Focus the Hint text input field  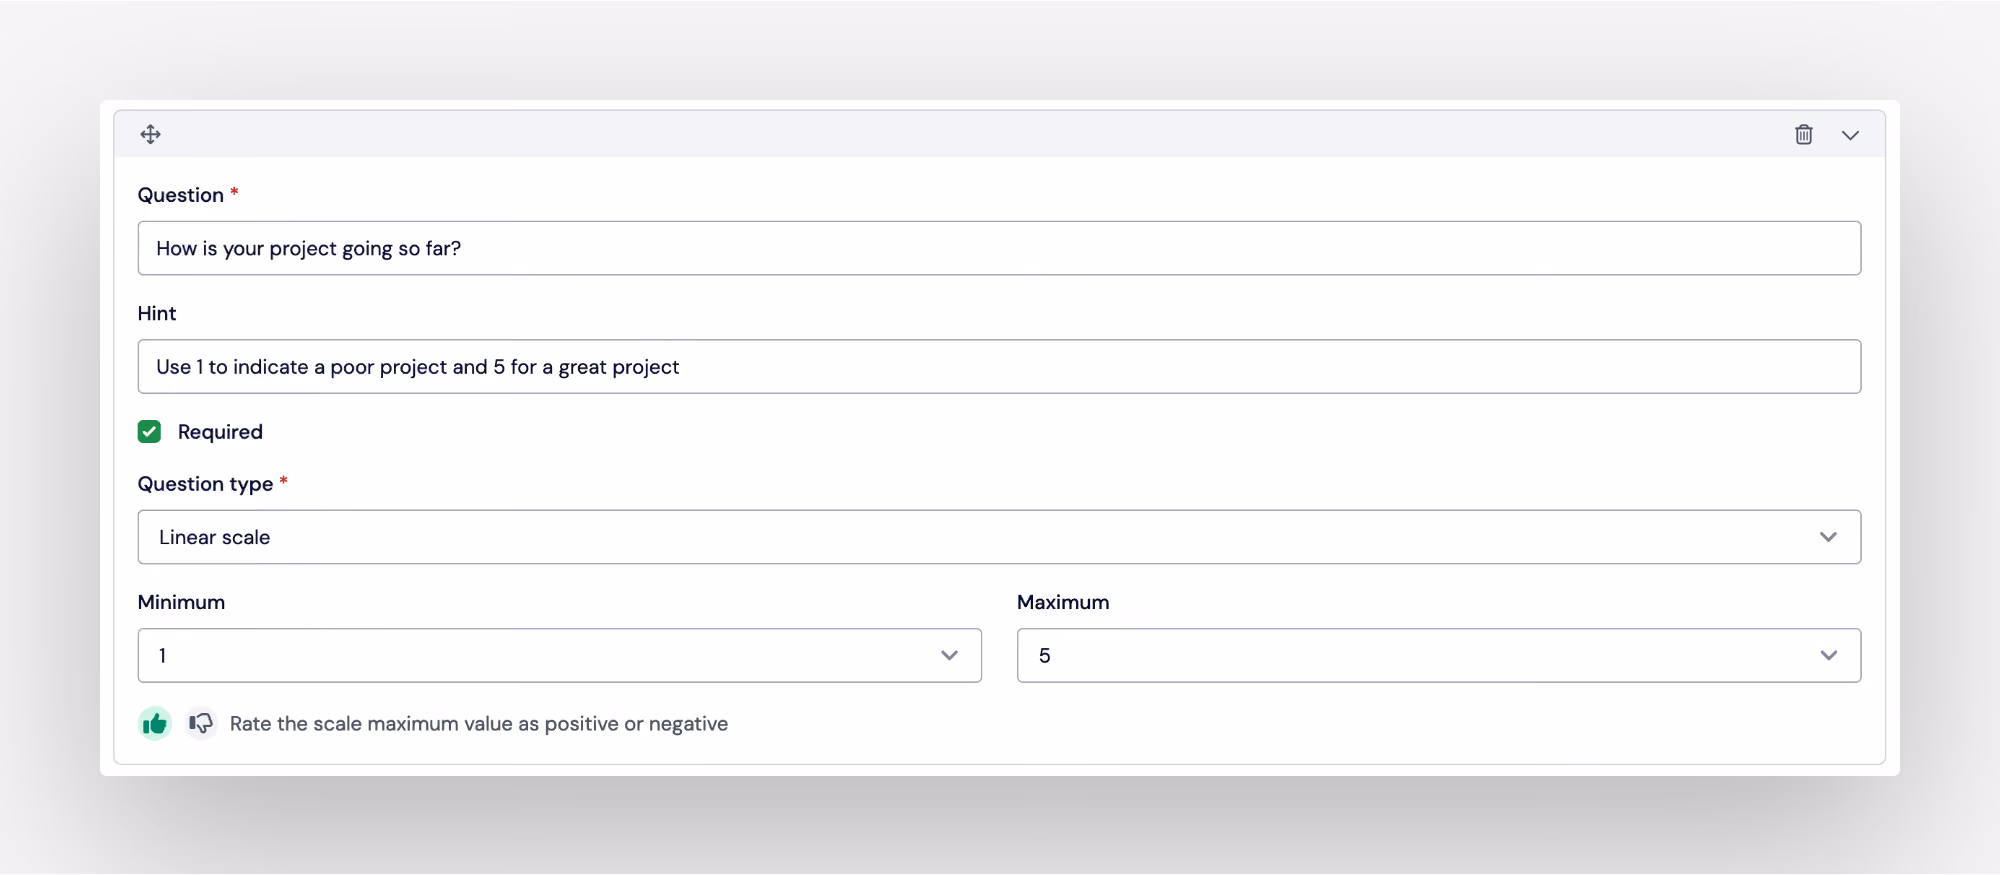(999, 367)
